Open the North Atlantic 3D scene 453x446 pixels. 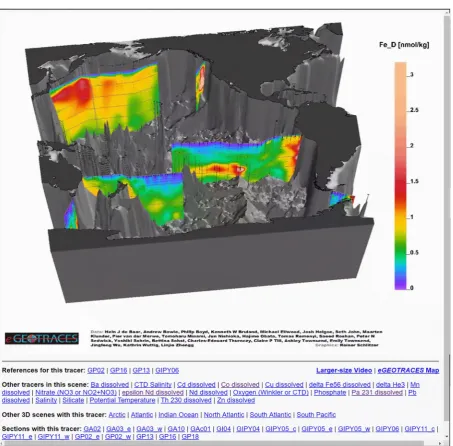pos(224,415)
